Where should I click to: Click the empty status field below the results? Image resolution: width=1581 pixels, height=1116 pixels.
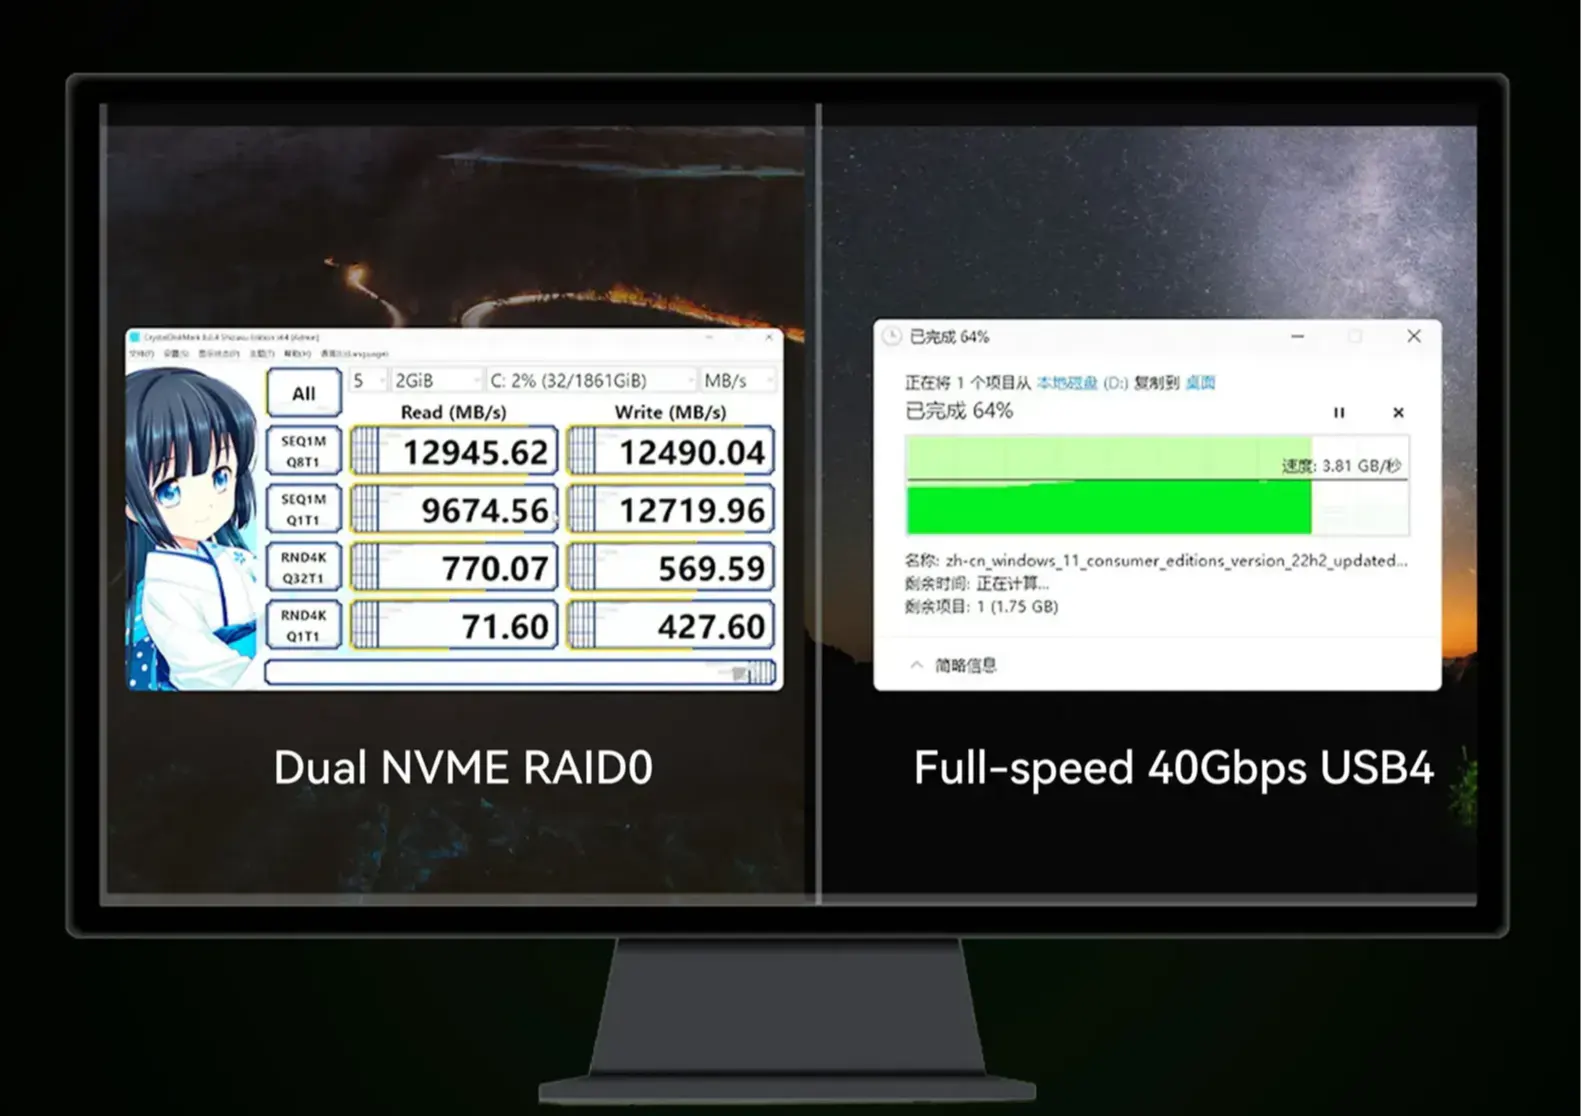(x=520, y=672)
